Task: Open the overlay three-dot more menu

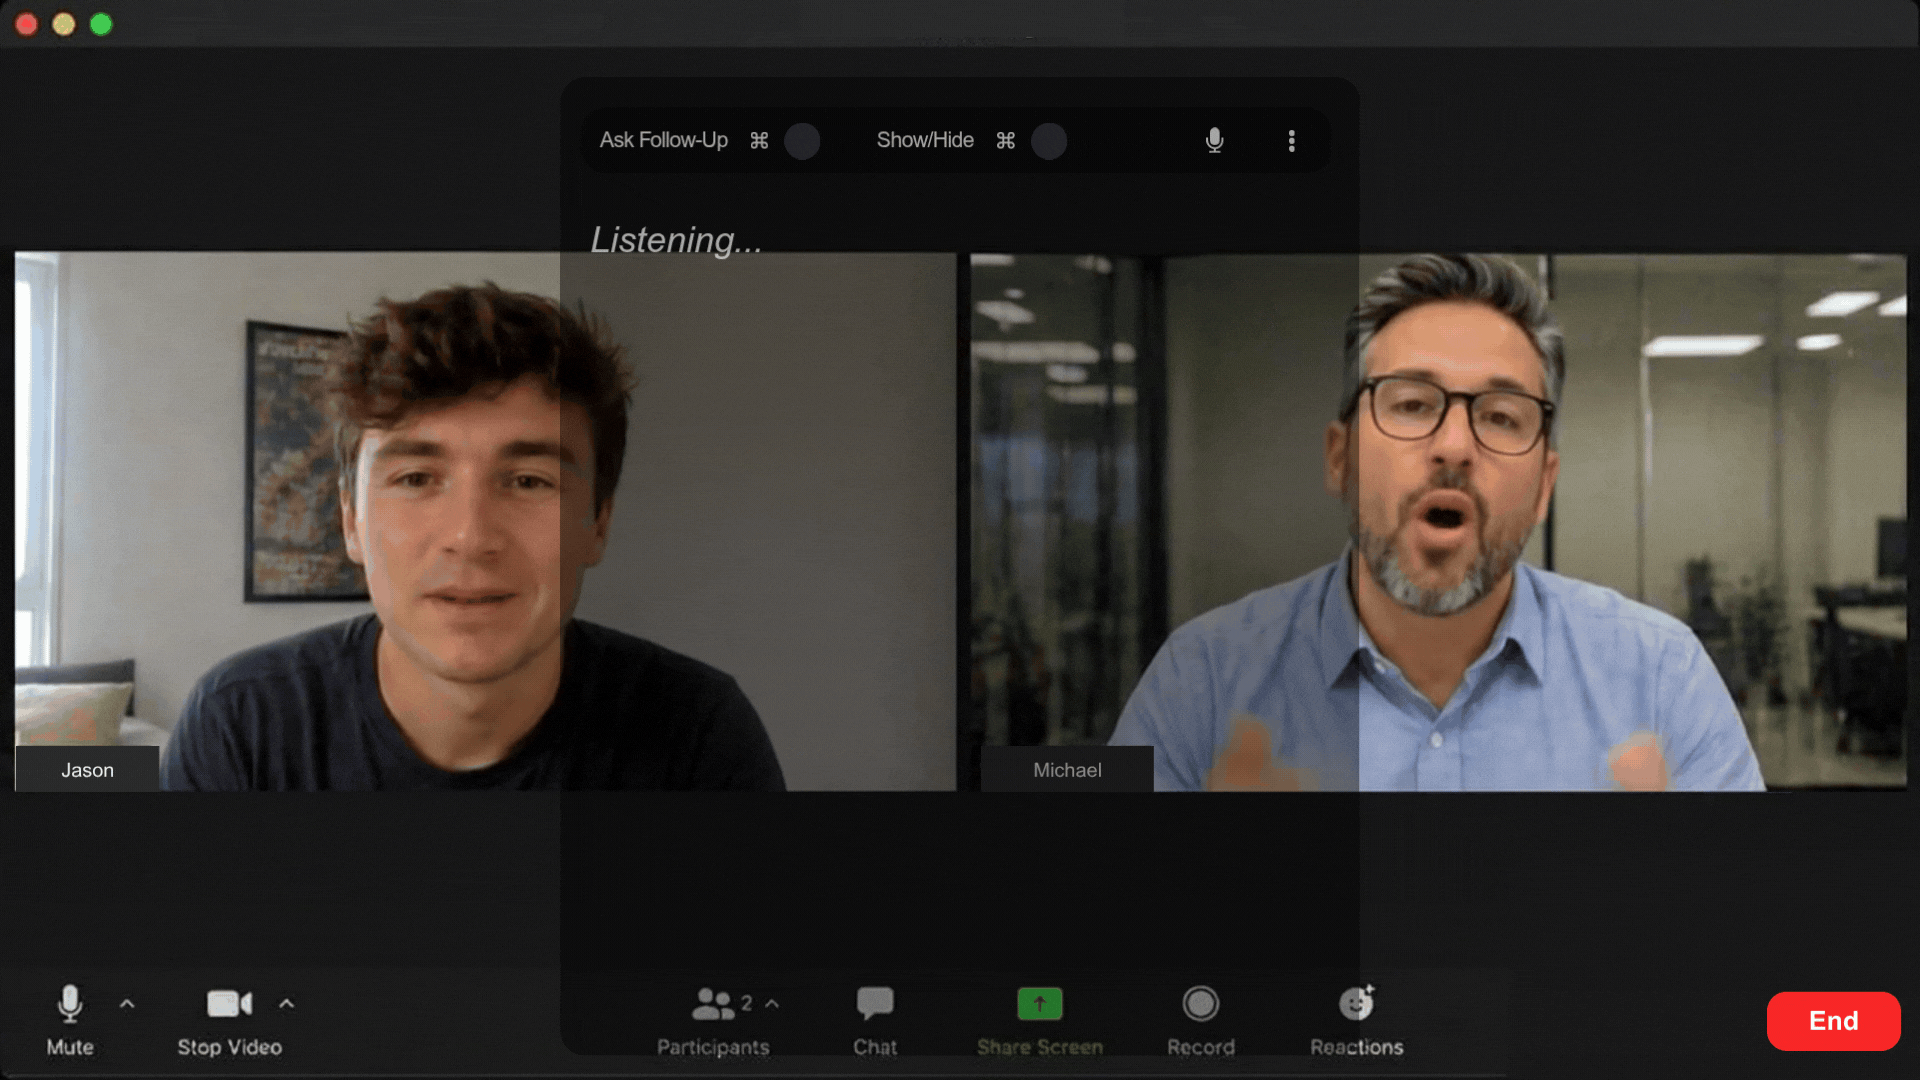Action: coord(1292,140)
